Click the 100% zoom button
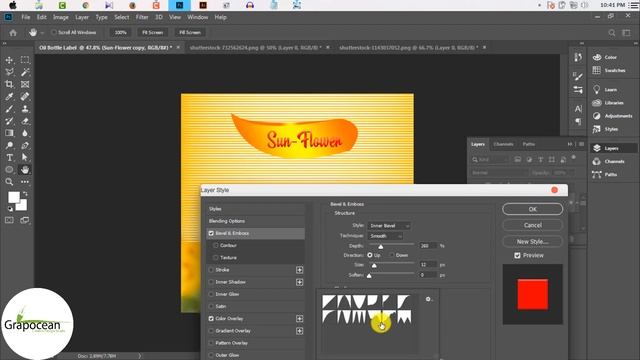Image resolution: width=640 pixels, height=360 pixels. (120, 32)
